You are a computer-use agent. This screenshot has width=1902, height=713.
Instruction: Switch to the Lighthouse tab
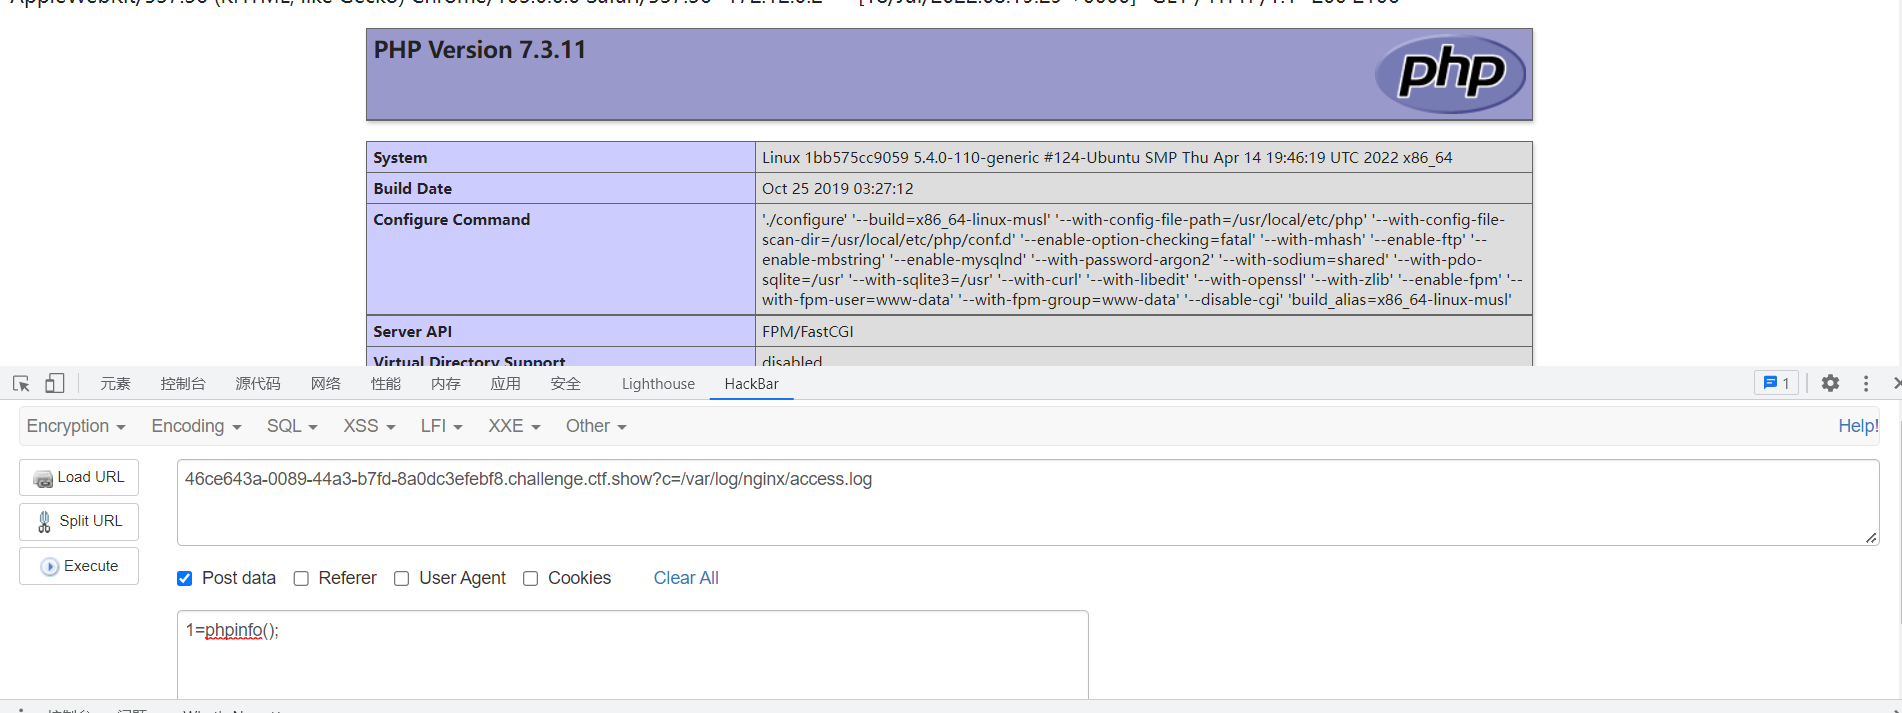tap(658, 384)
